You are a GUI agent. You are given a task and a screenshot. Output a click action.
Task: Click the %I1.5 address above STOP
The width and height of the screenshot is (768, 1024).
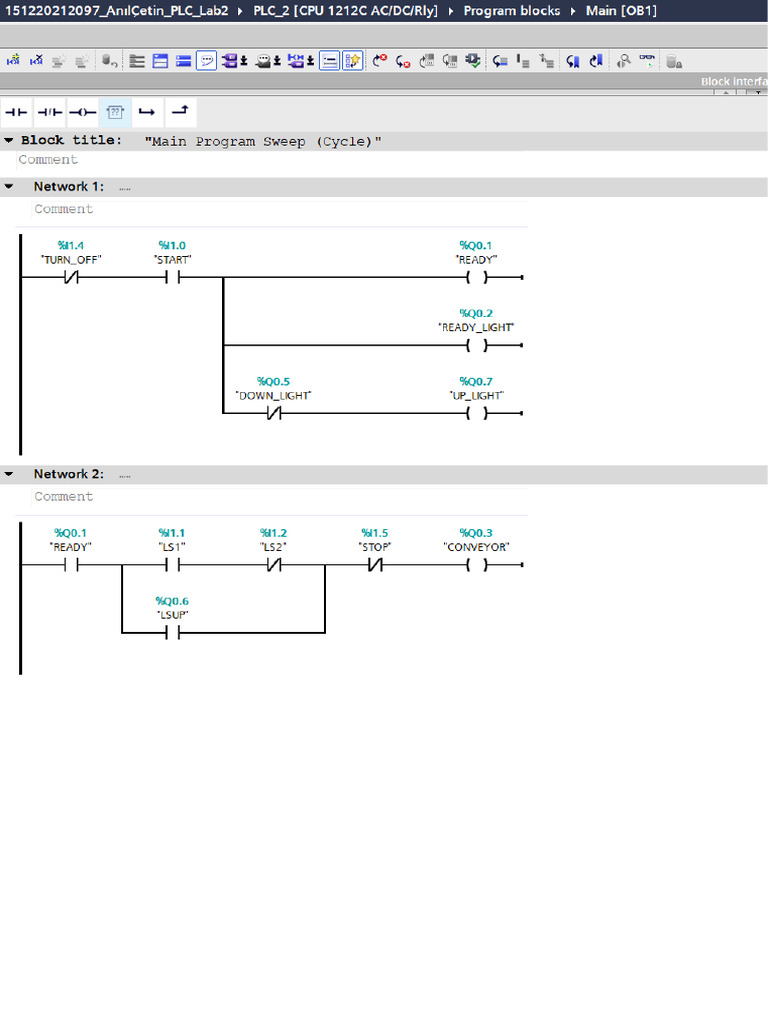pyautogui.click(x=375, y=533)
